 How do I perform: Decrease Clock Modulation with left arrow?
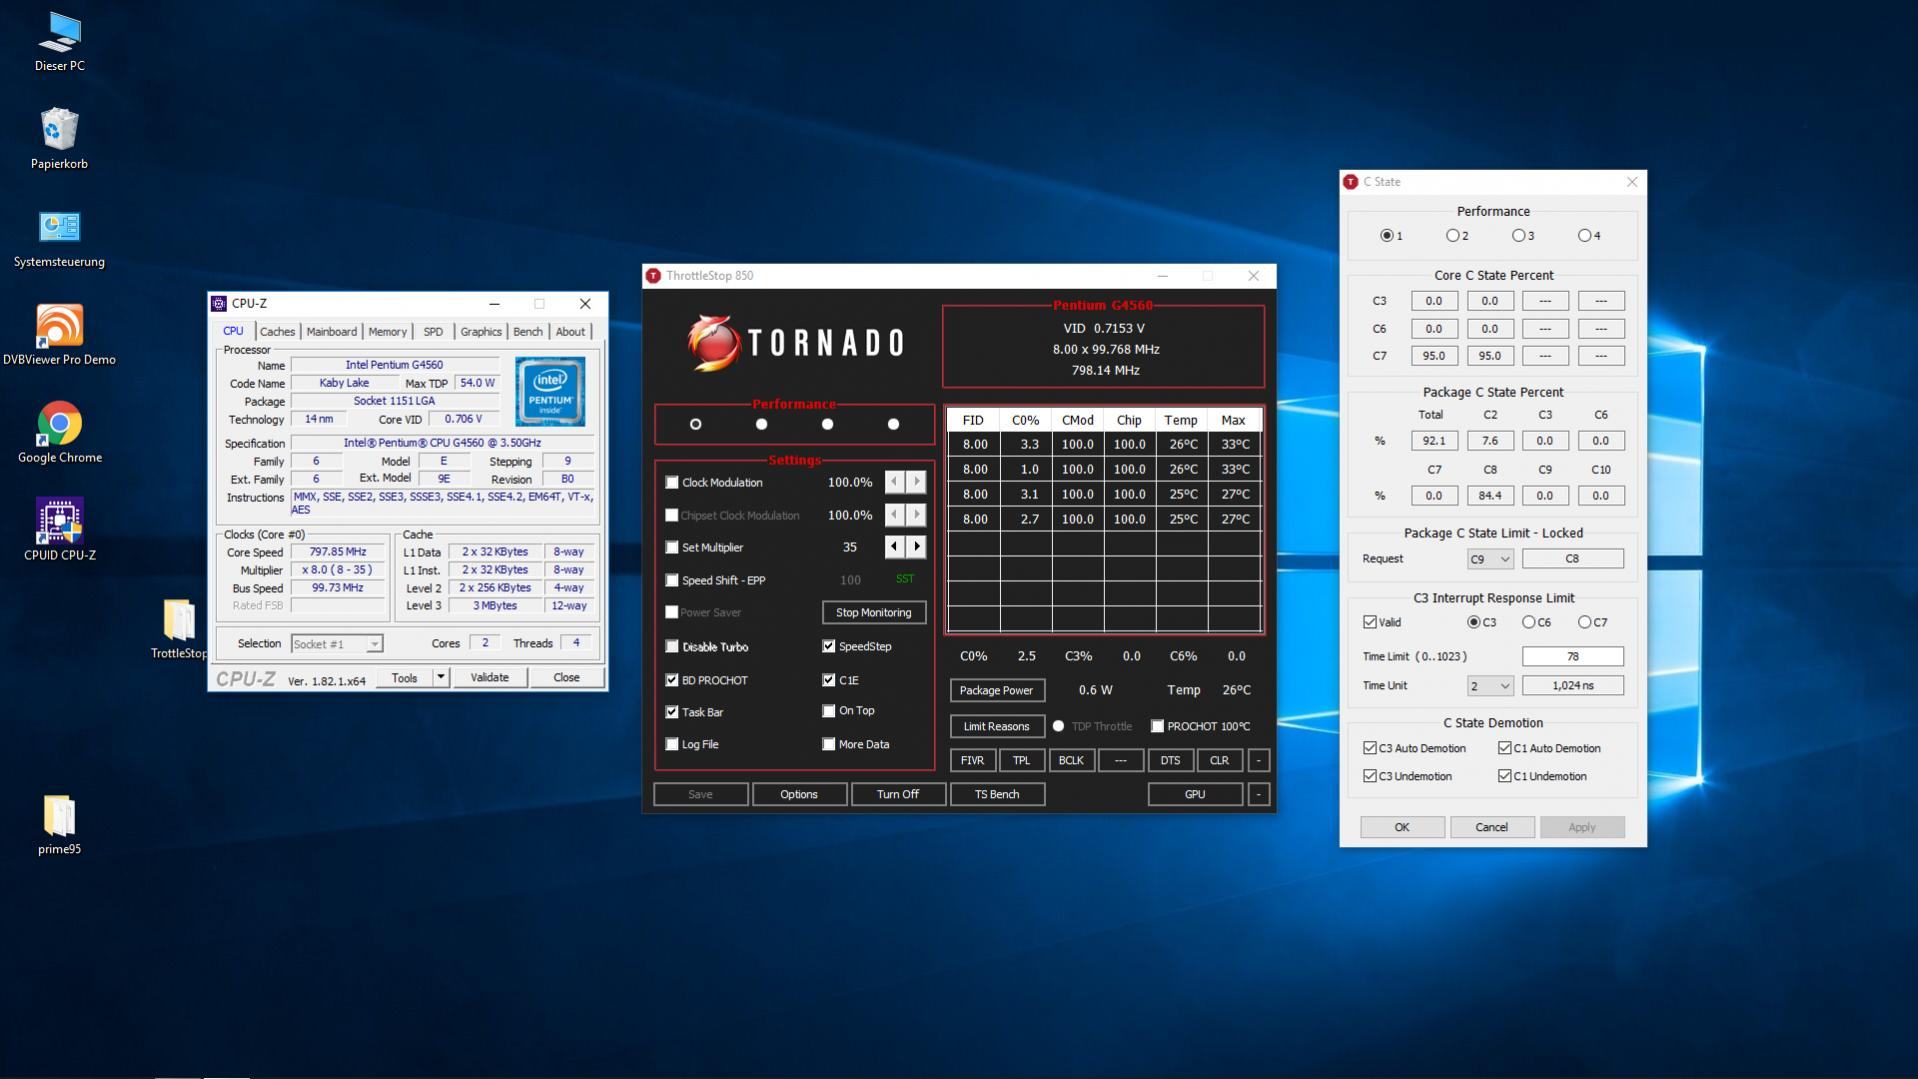895,482
